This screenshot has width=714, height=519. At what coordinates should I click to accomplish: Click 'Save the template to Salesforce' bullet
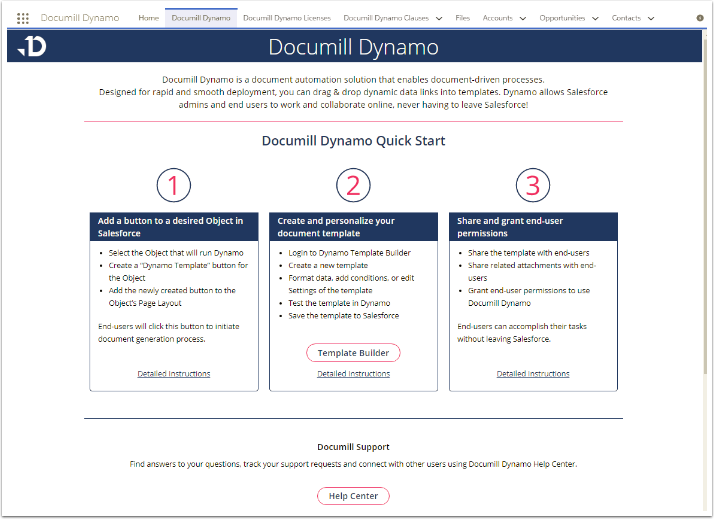tap(343, 315)
